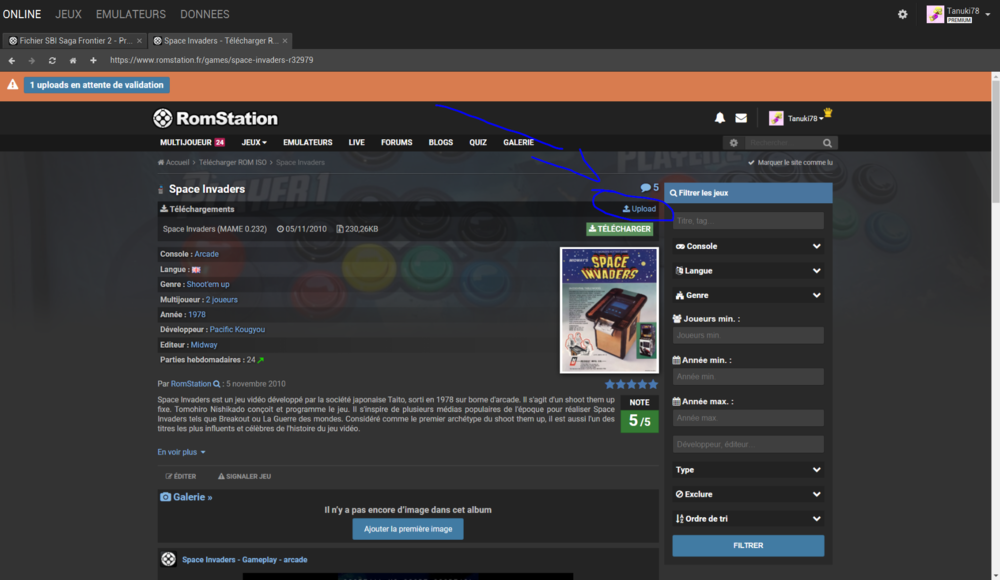This screenshot has width=1000, height=580.
Task: Expand the Genre filter dropdown
Action: click(748, 295)
